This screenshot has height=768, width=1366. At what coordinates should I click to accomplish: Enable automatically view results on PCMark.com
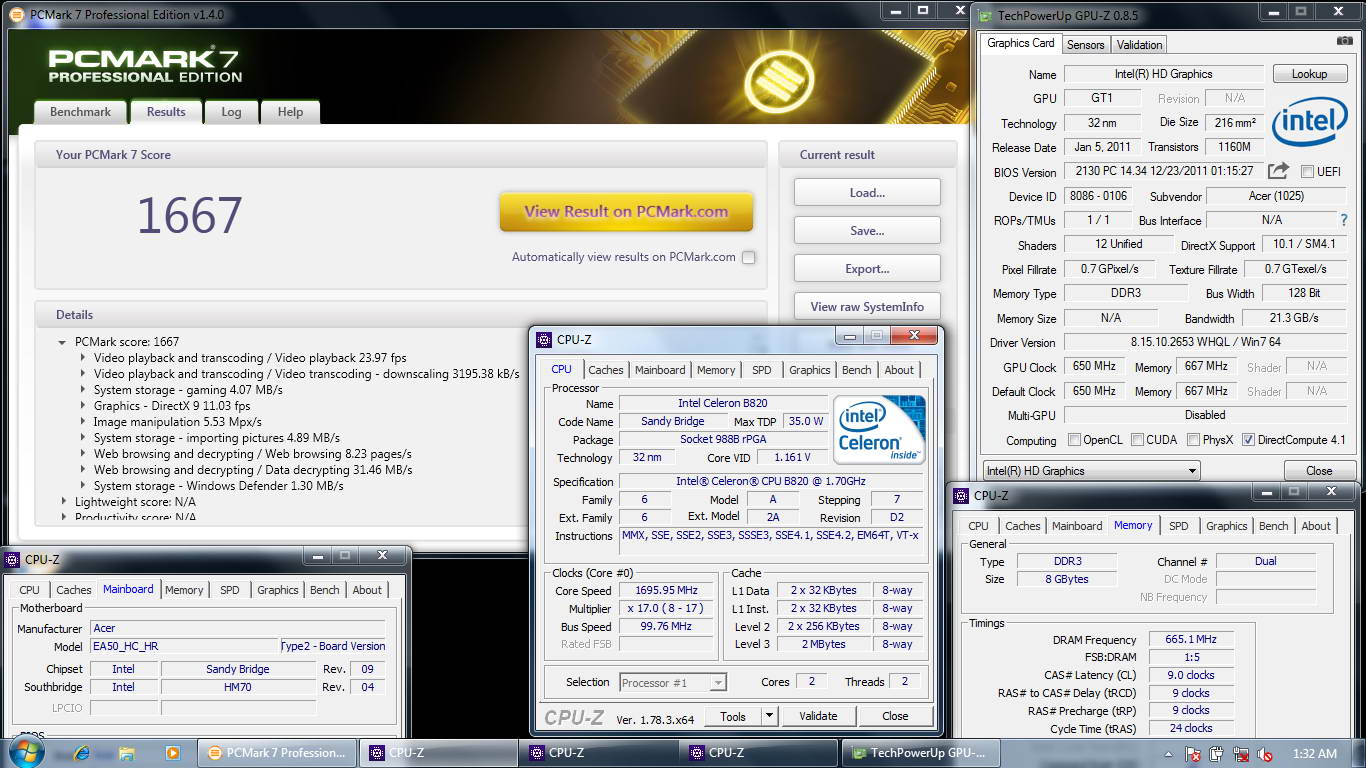click(x=748, y=257)
